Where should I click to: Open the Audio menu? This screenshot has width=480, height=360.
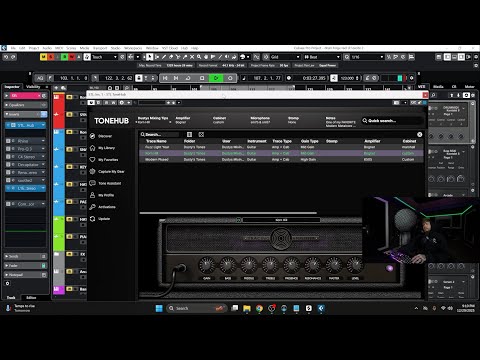pos(47,48)
